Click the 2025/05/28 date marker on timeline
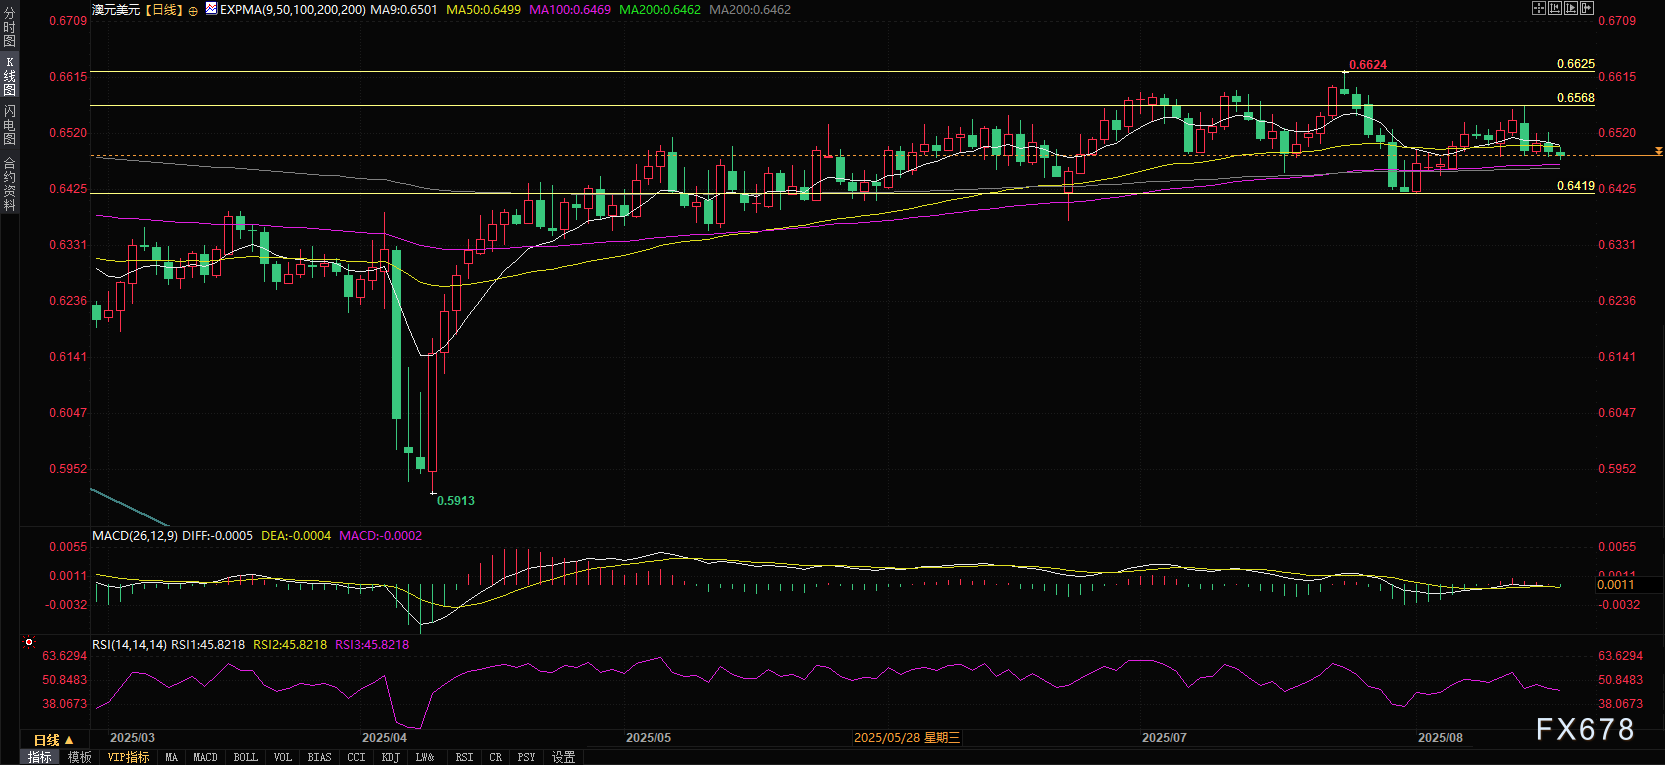This screenshot has width=1665, height=765. (906, 738)
